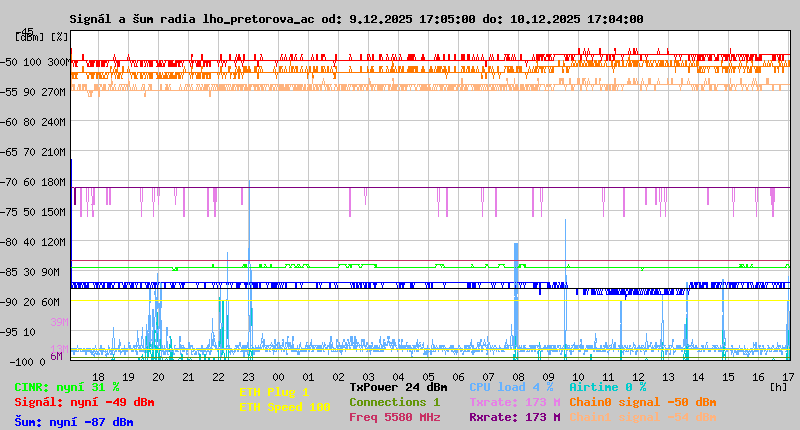Click the '23' hour label on x-axis
Image resolution: width=800 pixels, height=430 pixels.
pyautogui.click(x=248, y=377)
